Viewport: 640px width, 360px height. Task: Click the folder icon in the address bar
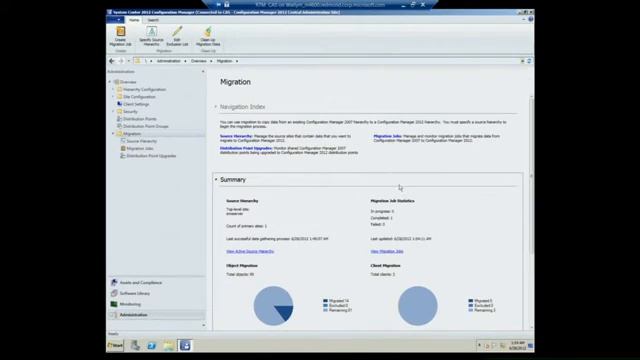click(137, 61)
